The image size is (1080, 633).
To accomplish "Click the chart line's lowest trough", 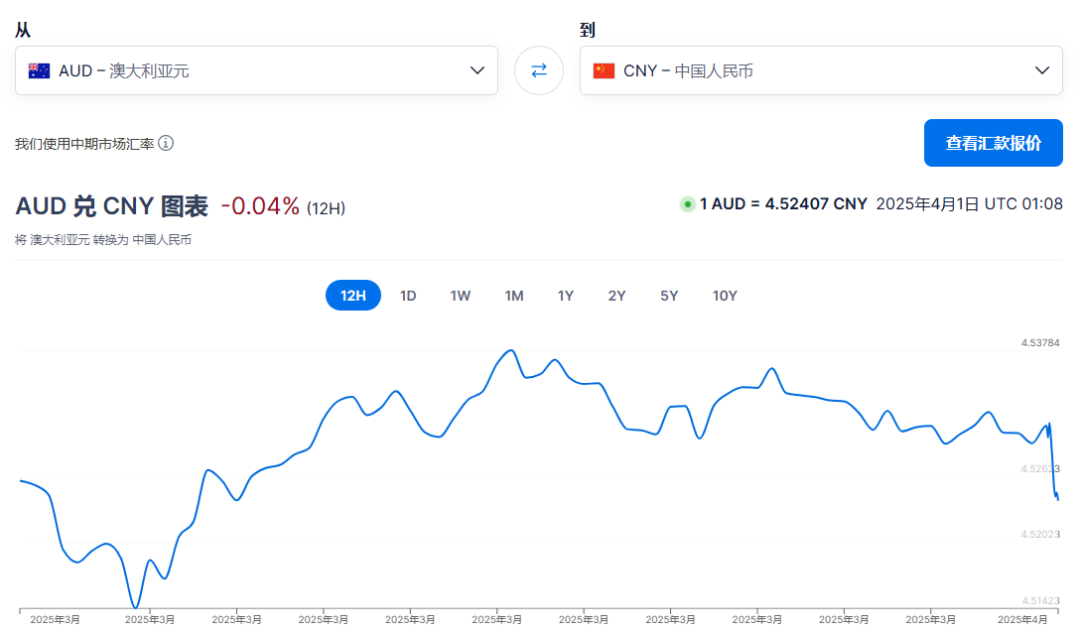I will click(136, 606).
